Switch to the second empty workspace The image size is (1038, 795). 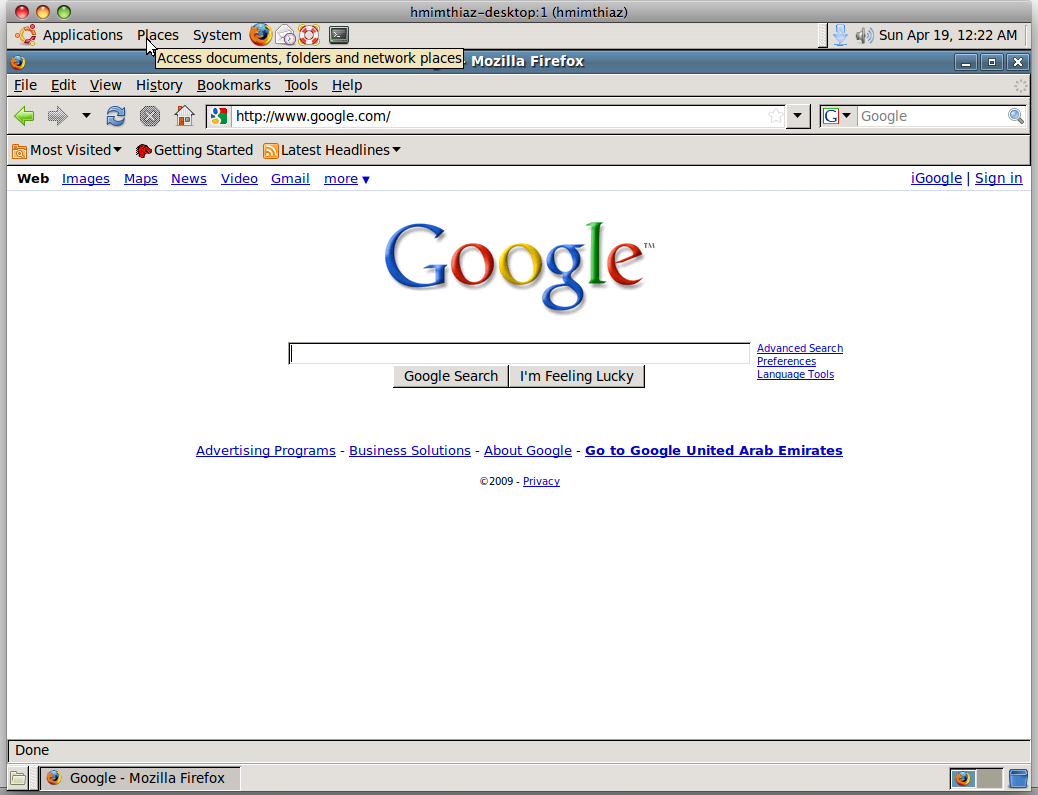[x=989, y=778]
